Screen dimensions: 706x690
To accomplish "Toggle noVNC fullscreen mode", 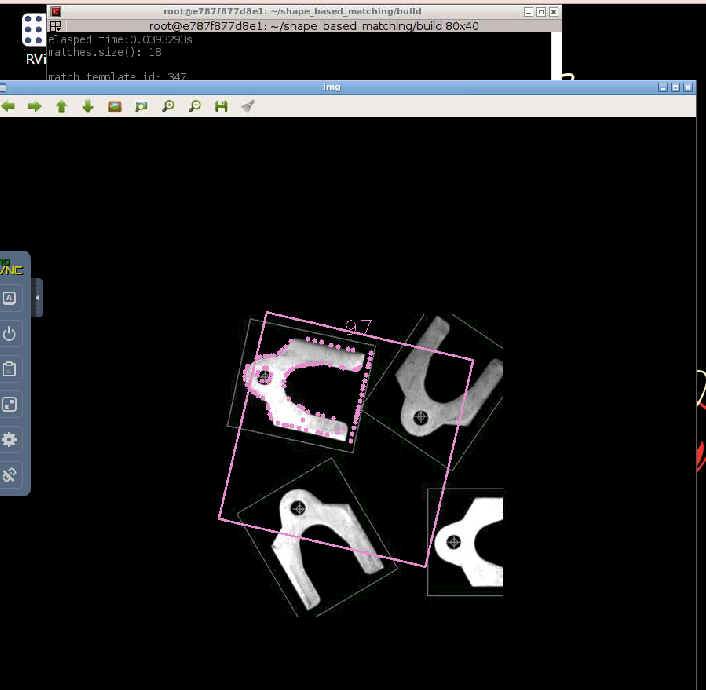I will coord(9,404).
